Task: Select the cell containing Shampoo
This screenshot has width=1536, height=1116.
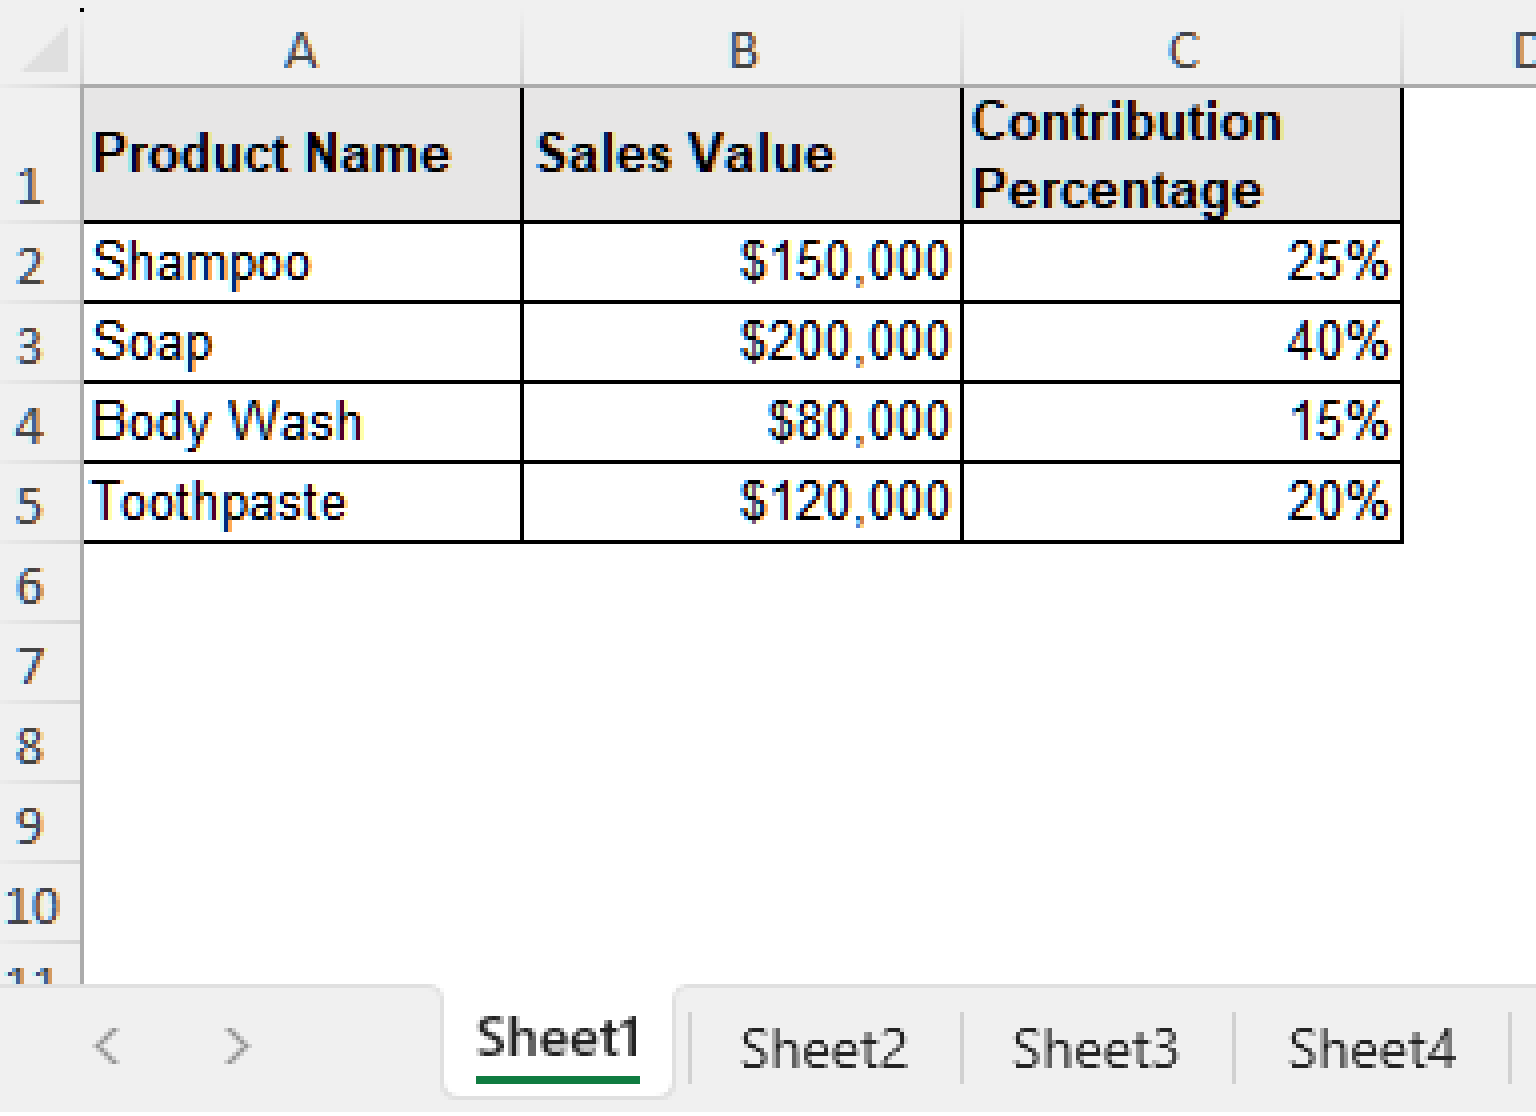Action: pos(302,262)
